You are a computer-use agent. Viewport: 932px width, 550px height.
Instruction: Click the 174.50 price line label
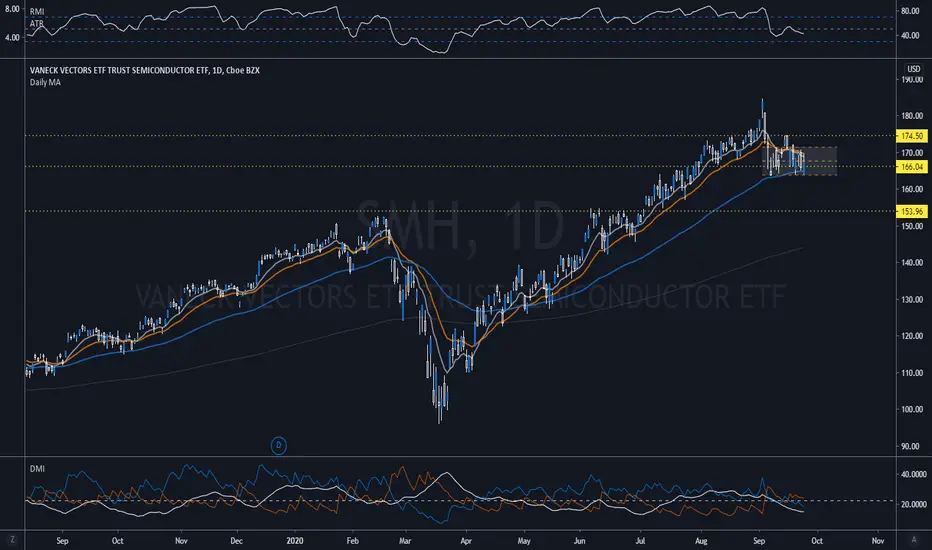(911, 136)
